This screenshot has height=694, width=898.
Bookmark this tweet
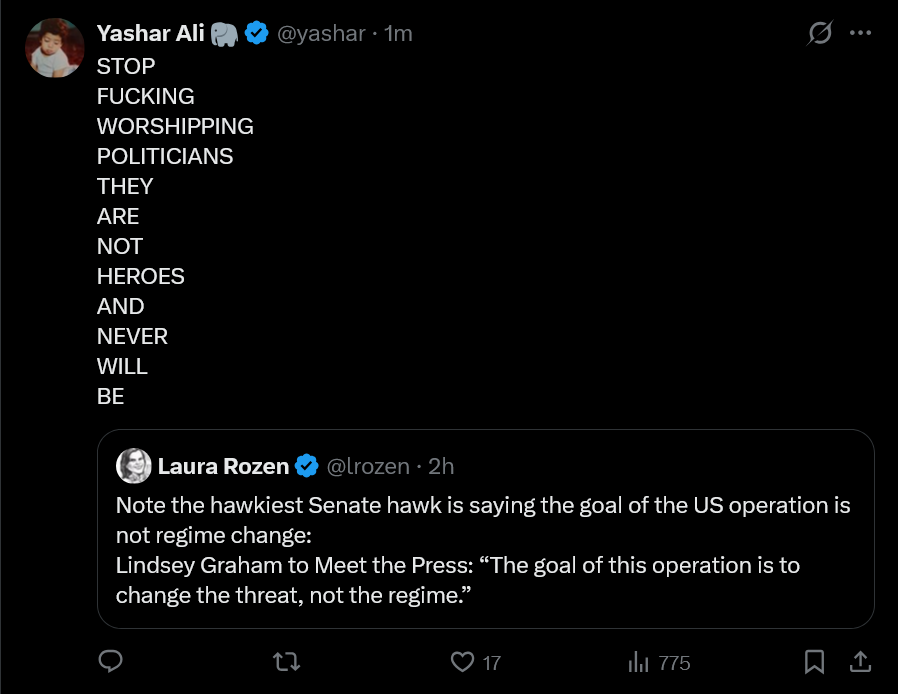pyautogui.click(x=814, y=662)
